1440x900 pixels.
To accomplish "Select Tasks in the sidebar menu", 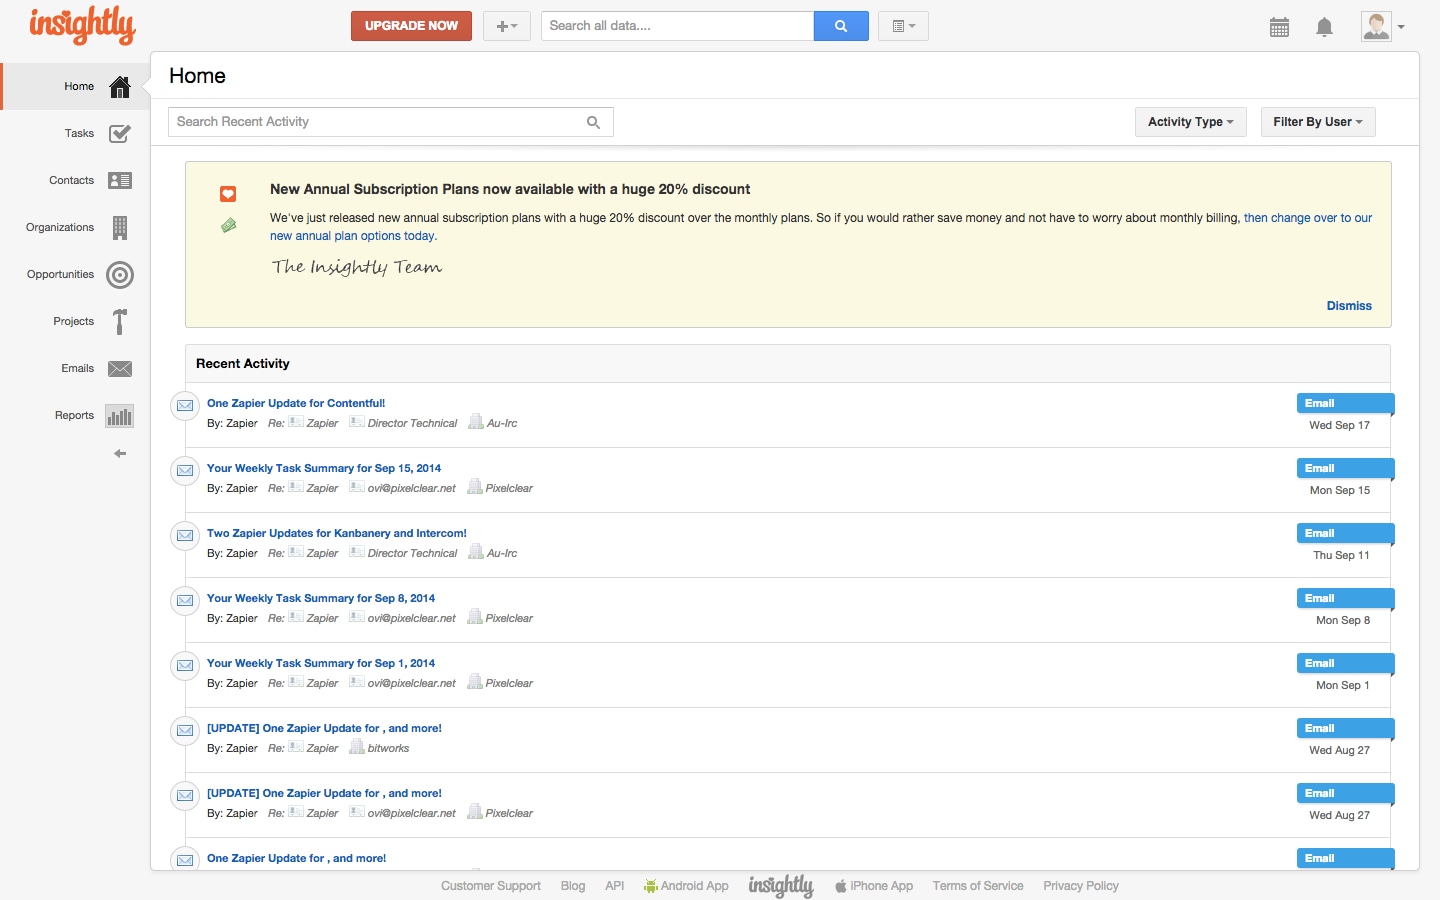I will click(79, 134).
